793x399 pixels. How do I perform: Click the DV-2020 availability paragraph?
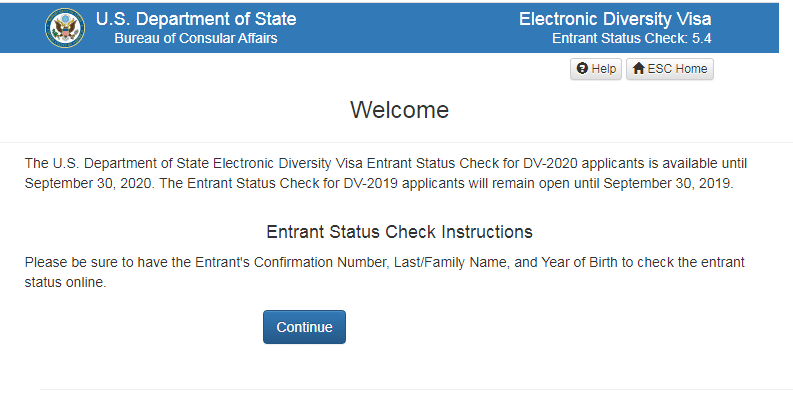tap(386, 173)
